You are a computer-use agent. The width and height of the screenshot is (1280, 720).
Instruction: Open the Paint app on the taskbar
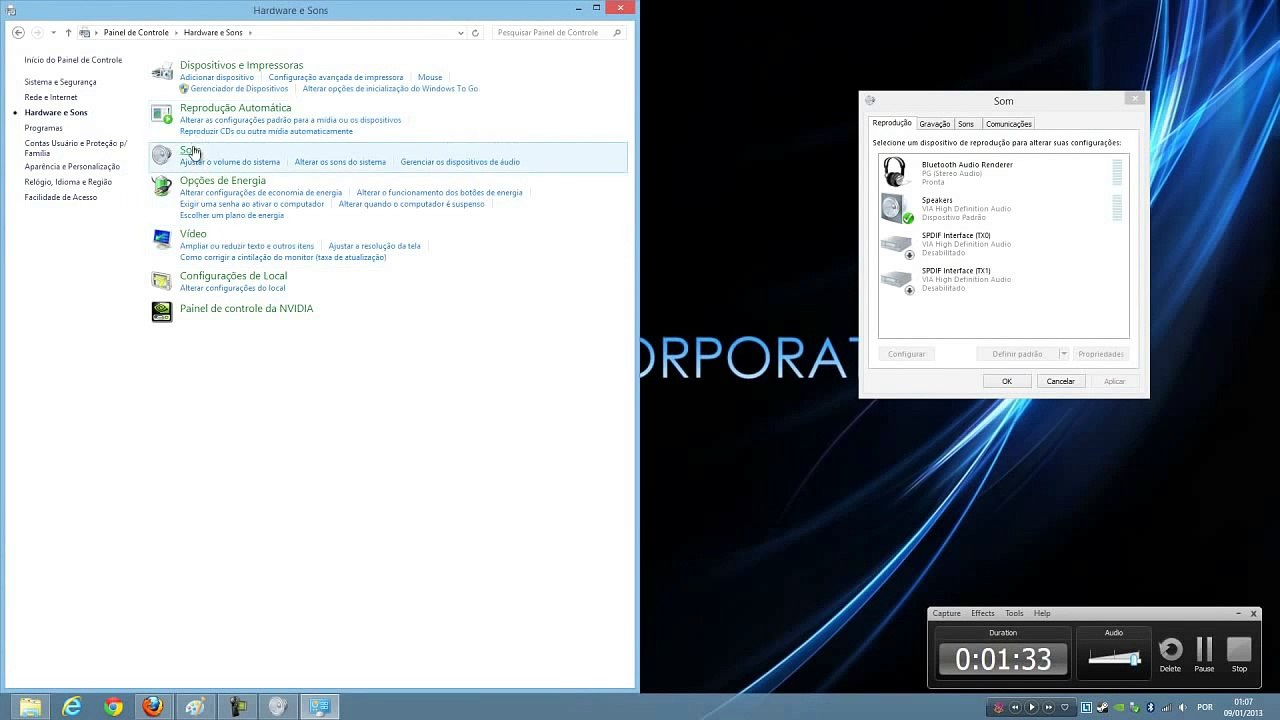click(195, 707)
